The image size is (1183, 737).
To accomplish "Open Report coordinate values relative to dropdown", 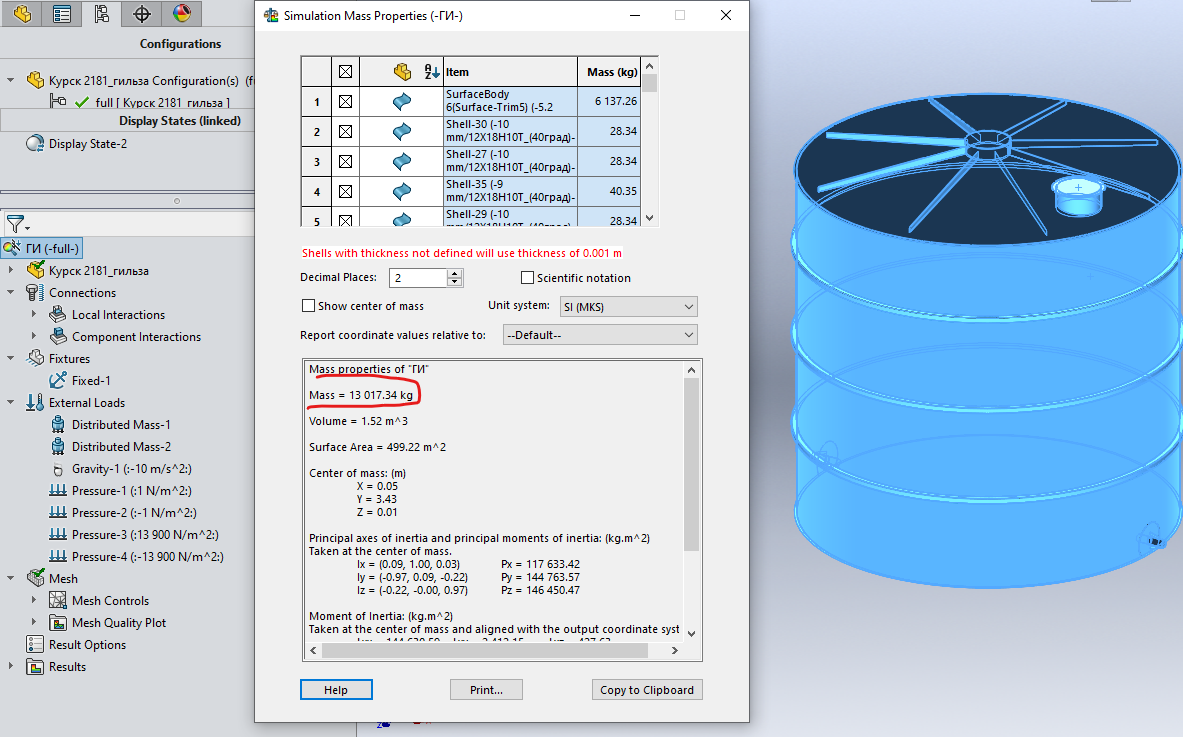I will pyautogui.click(x=600, y=335).
